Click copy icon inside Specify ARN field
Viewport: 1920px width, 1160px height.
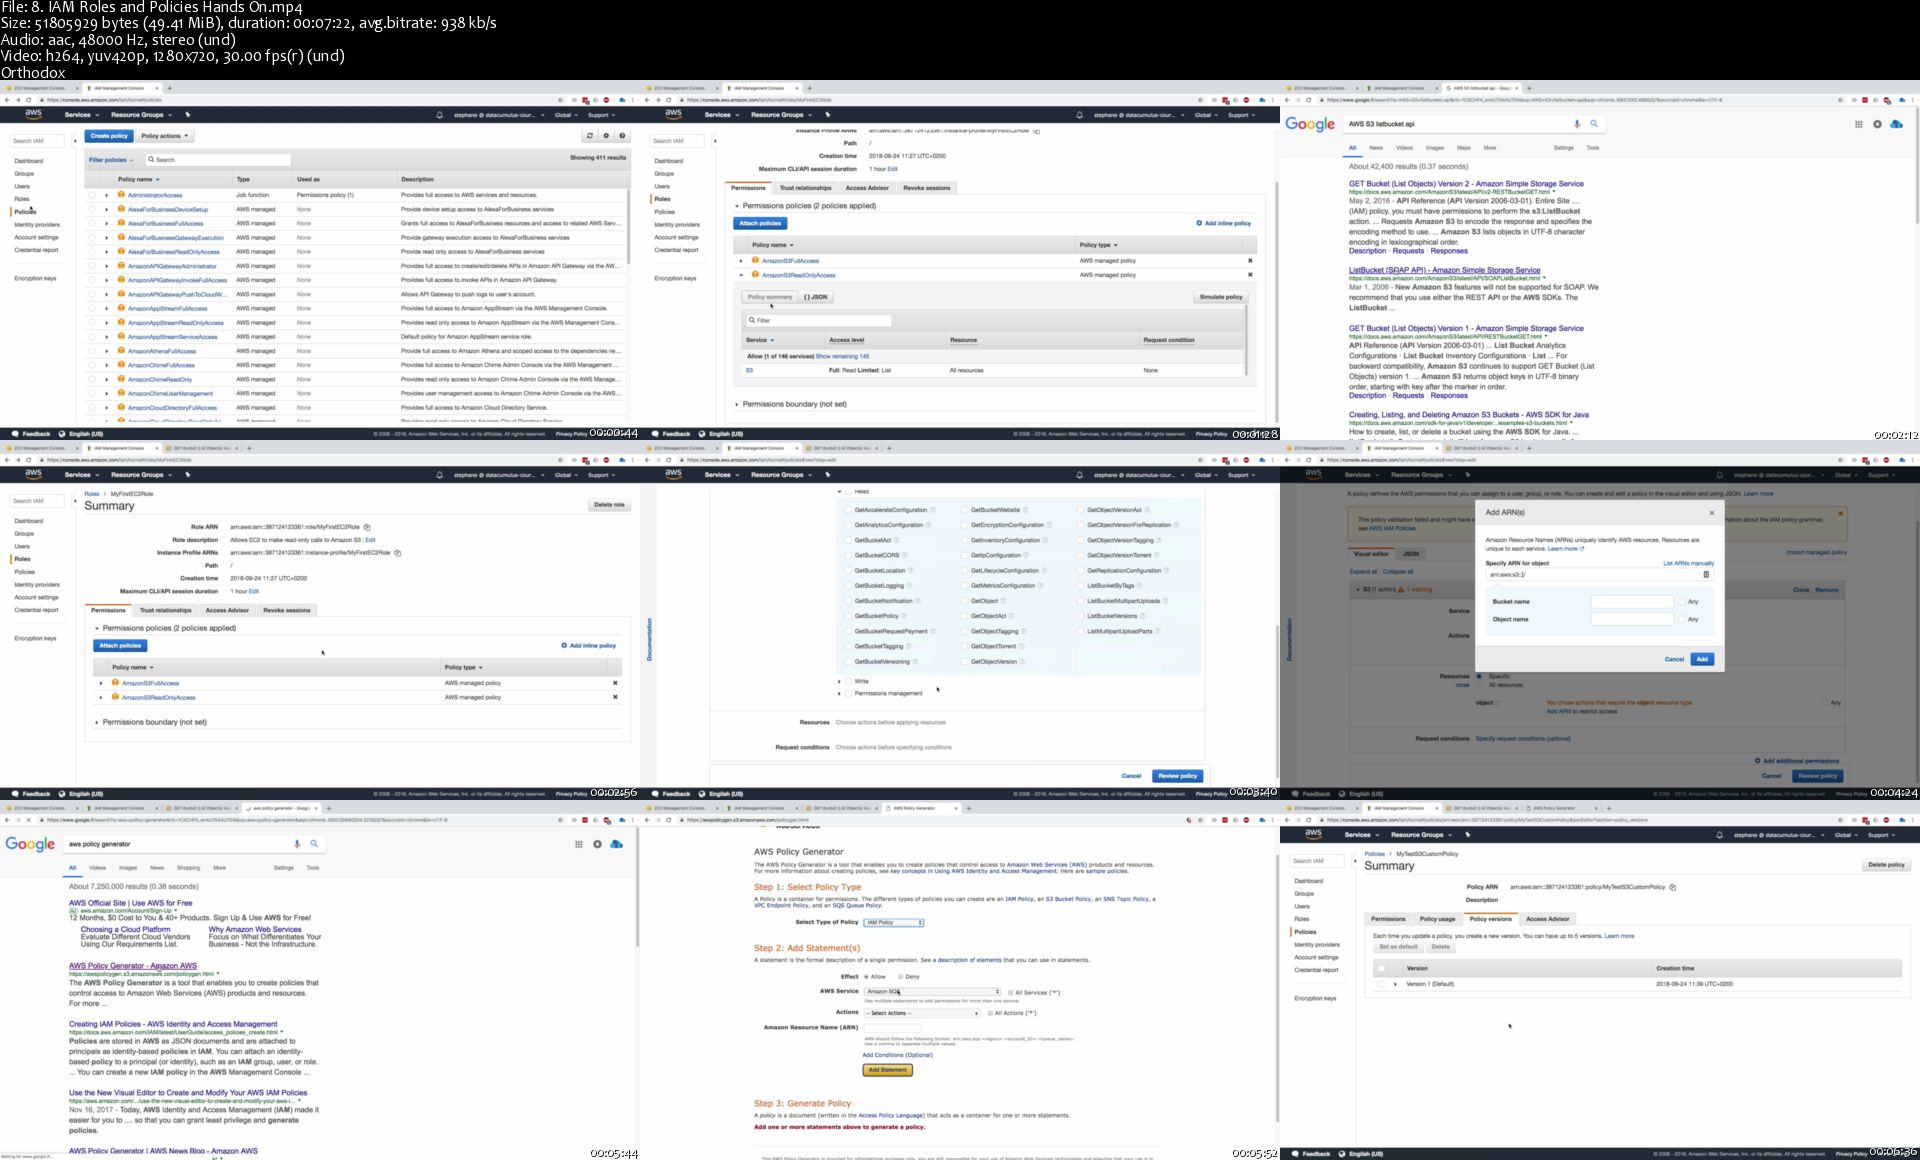click(x=1706, y=574)
